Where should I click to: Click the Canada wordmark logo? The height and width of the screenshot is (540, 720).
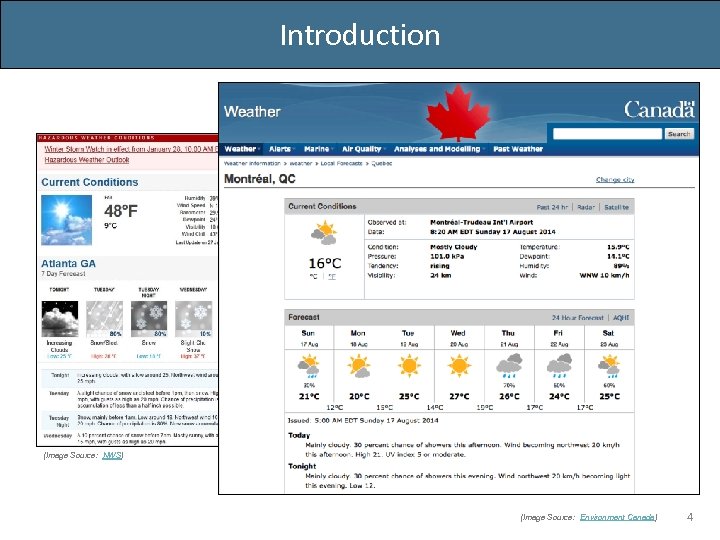tap(659, 109)
